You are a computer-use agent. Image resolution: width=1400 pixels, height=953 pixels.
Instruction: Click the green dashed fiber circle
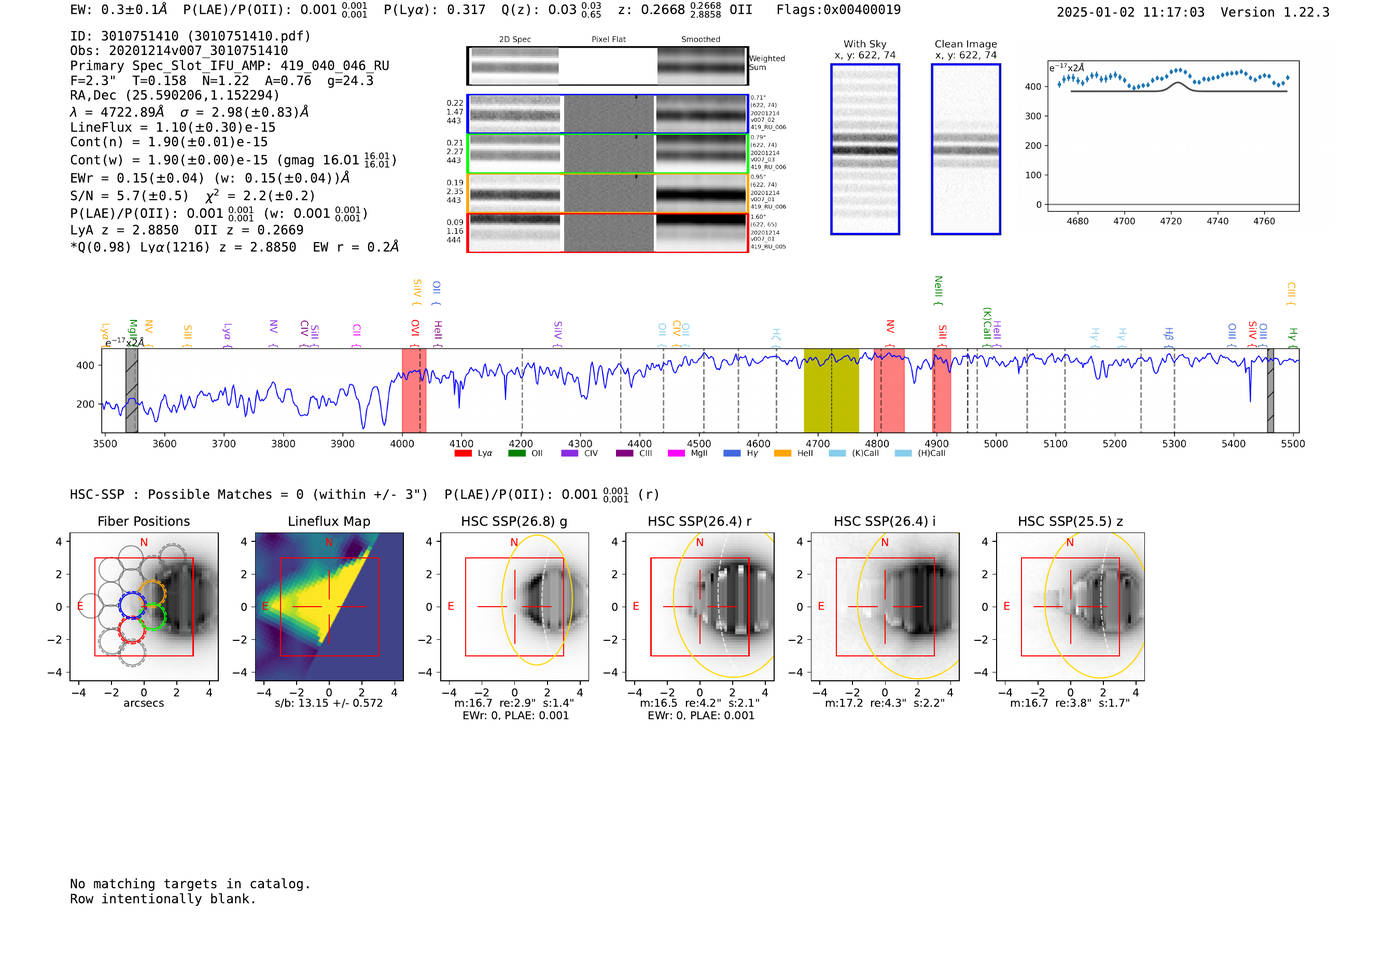(153, 617)
